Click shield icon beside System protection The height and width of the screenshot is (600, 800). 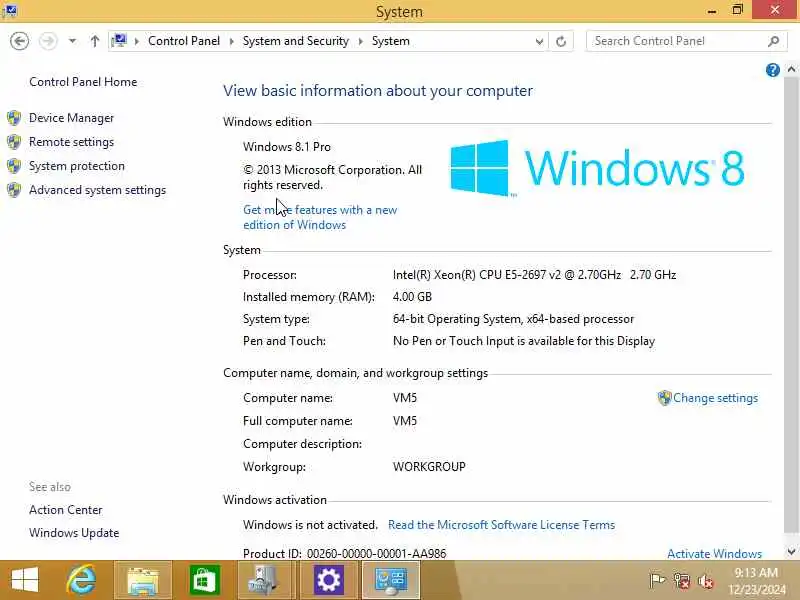click(x=14, y=166)
